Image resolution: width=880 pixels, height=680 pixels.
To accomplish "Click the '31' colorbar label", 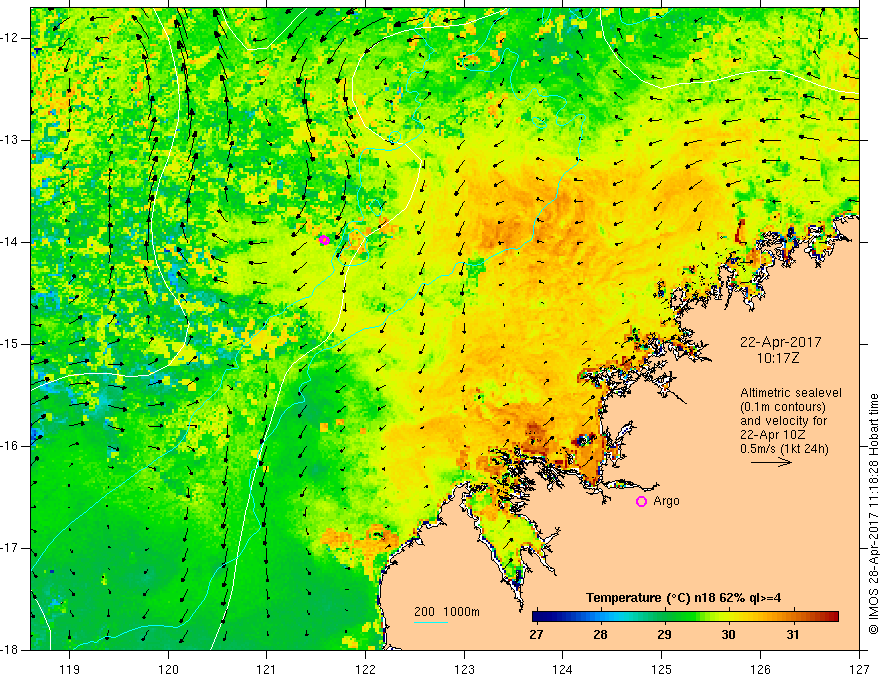I will click(x=792, y=635).
